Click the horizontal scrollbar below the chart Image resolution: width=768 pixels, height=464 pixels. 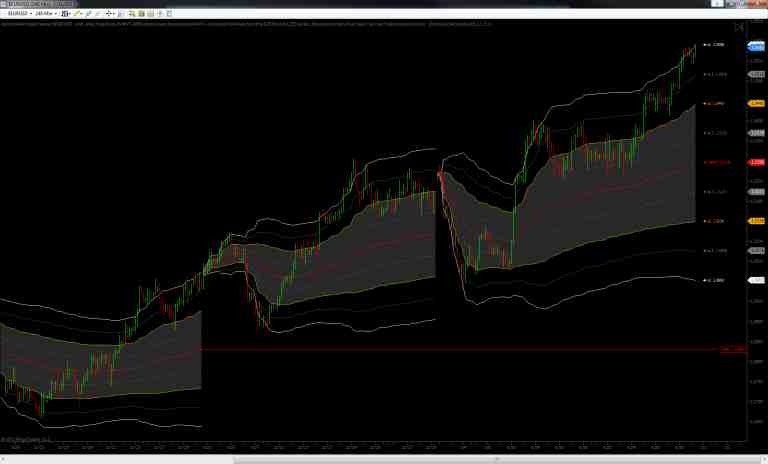[380, 459]
